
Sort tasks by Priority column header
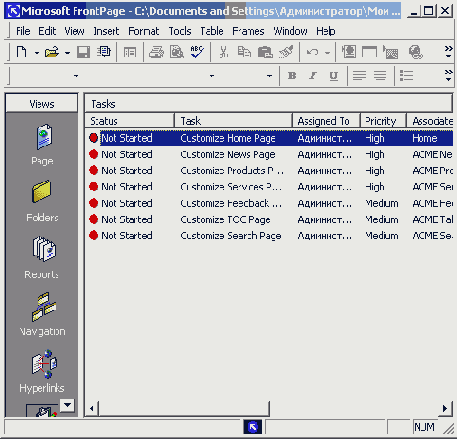[383, 121]
